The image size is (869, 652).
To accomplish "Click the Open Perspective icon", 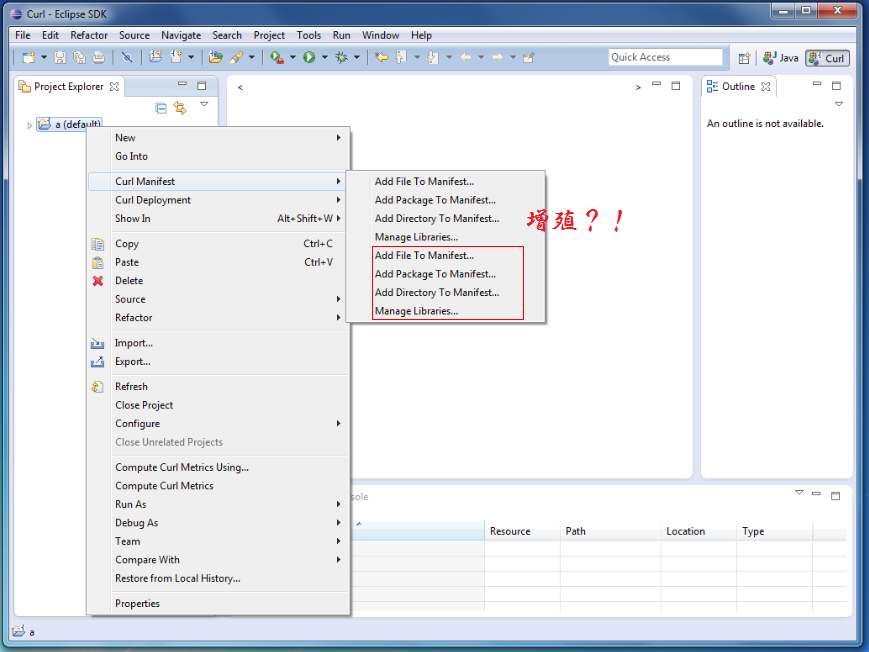I will [x=744, y=58].
